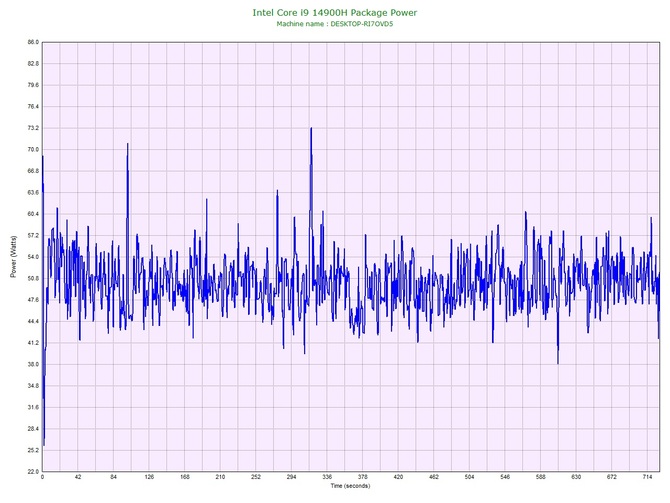Click the 504 tick on the time axis

pos(470,477)
